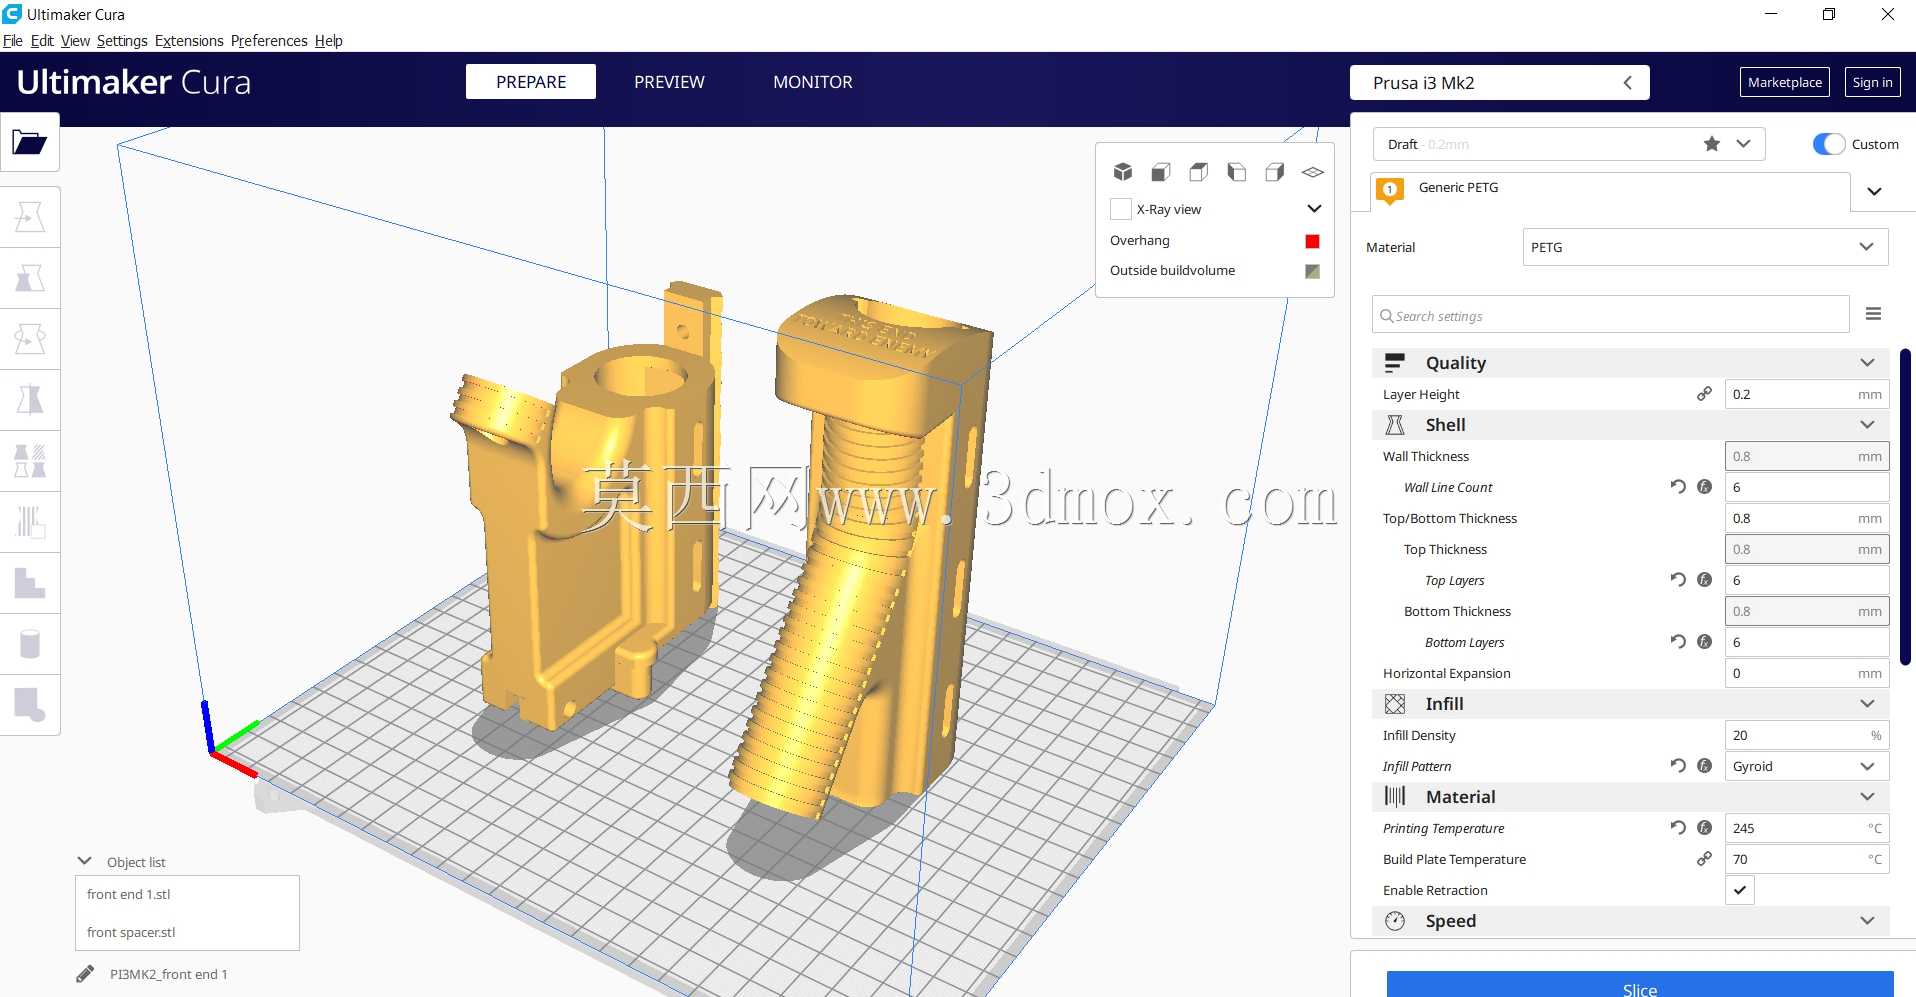Screen dimensions: 1916x997
Task: Click the Search settings input field
Action: pyautogui.click(x=1610, y=315)
